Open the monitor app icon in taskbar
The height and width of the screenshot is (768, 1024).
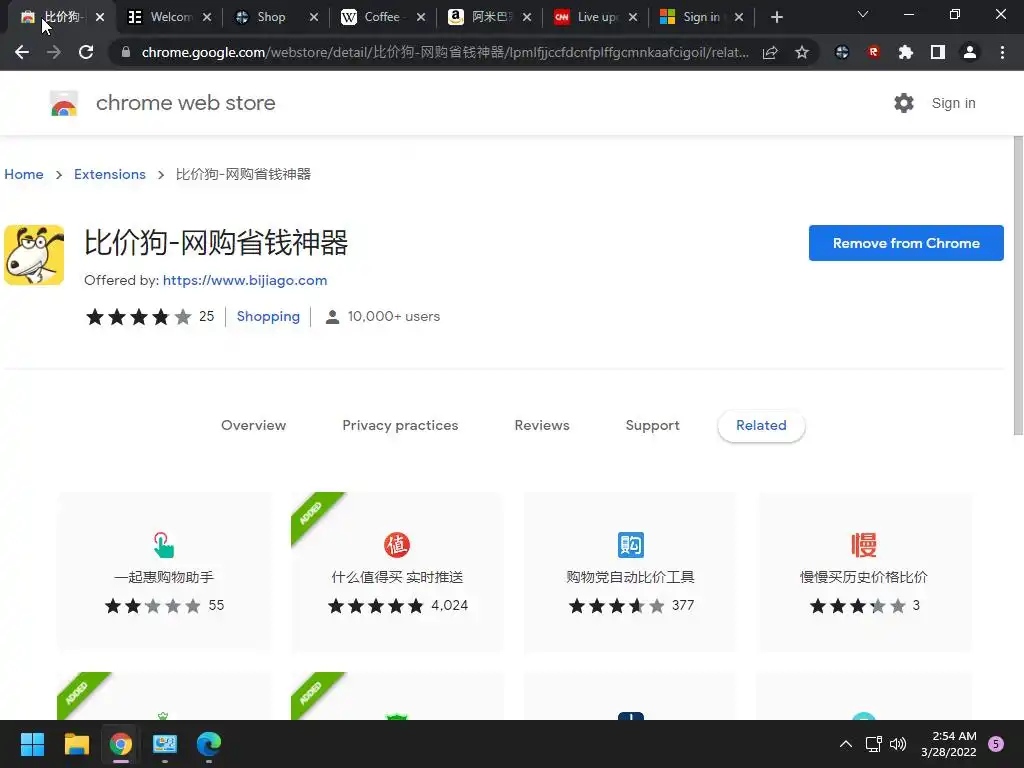coord(165,744)
